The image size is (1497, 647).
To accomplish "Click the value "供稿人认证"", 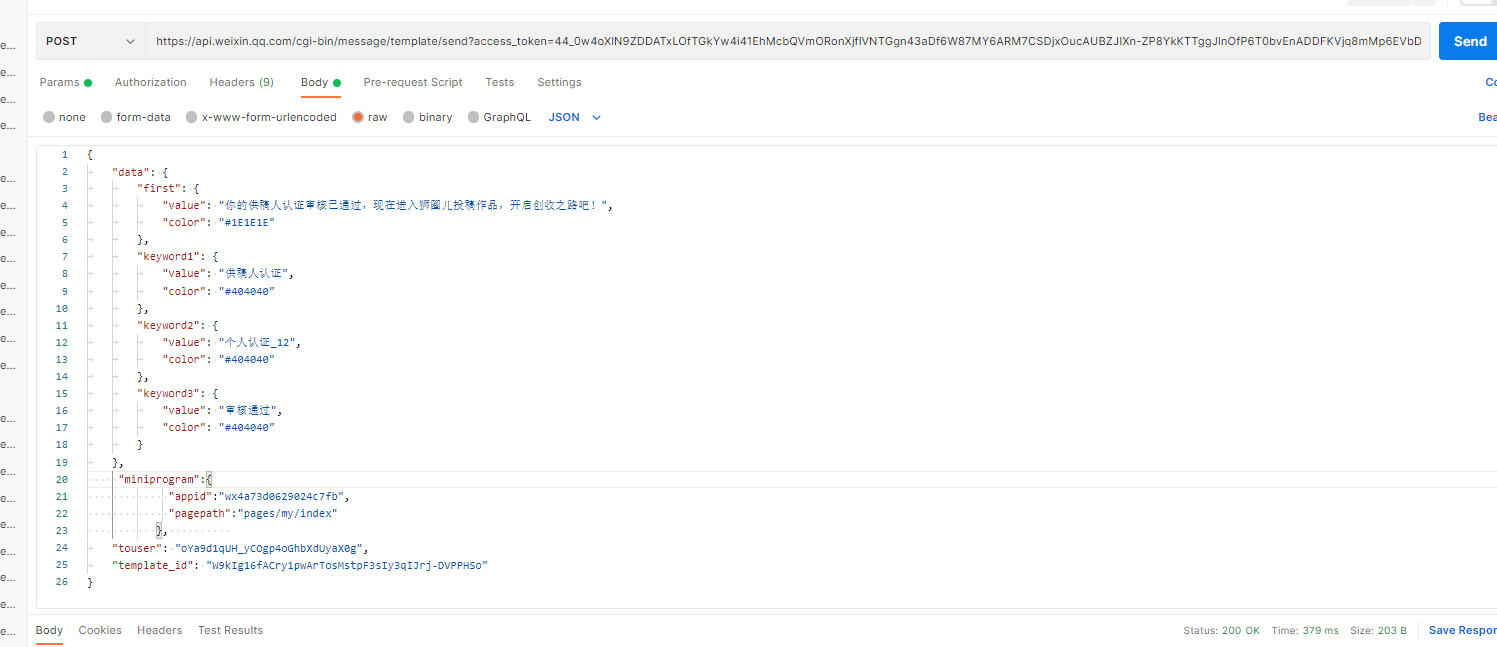I will tap(256, 274).
